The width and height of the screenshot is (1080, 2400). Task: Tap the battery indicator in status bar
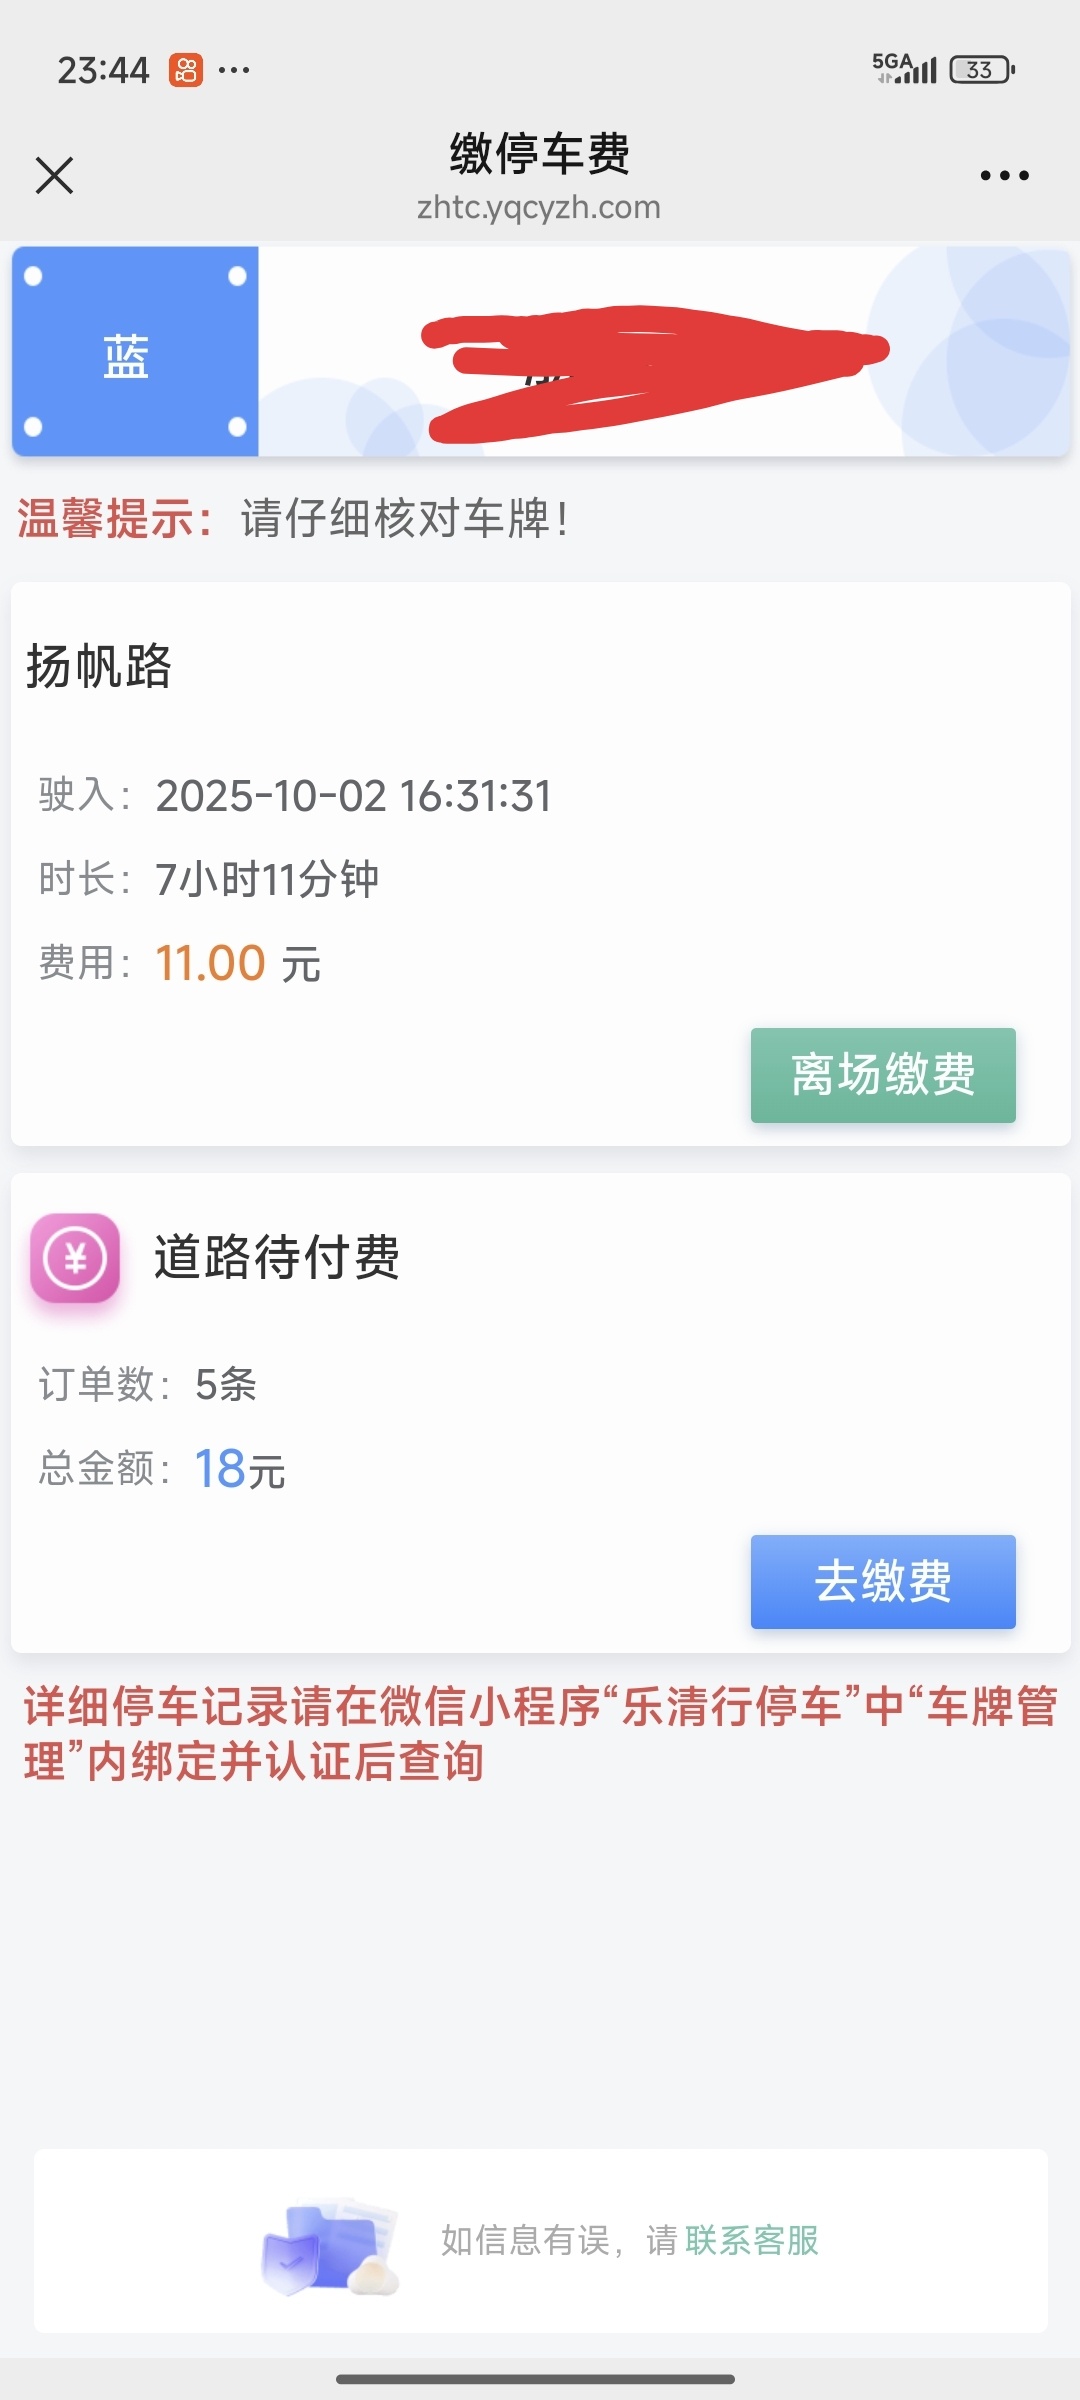(x=982, y=70)
